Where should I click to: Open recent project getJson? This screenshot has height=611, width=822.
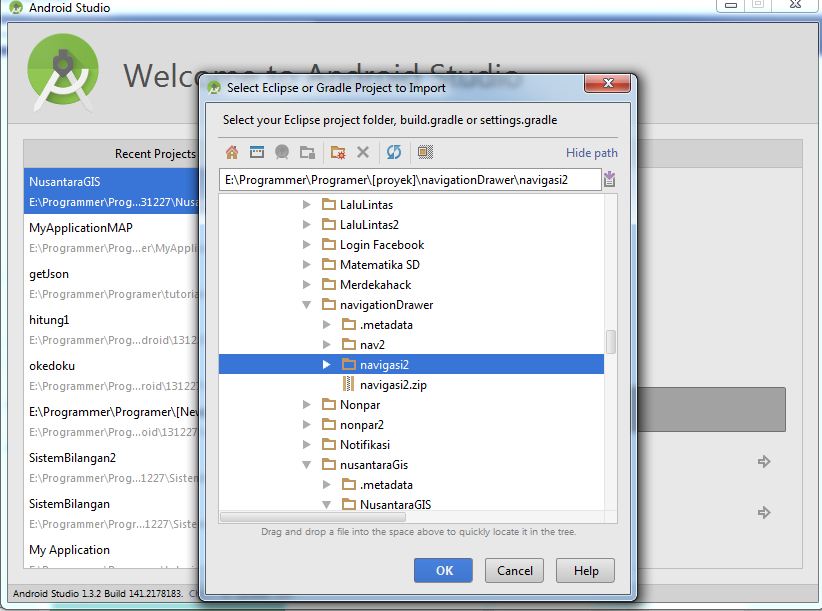point(112,283)
